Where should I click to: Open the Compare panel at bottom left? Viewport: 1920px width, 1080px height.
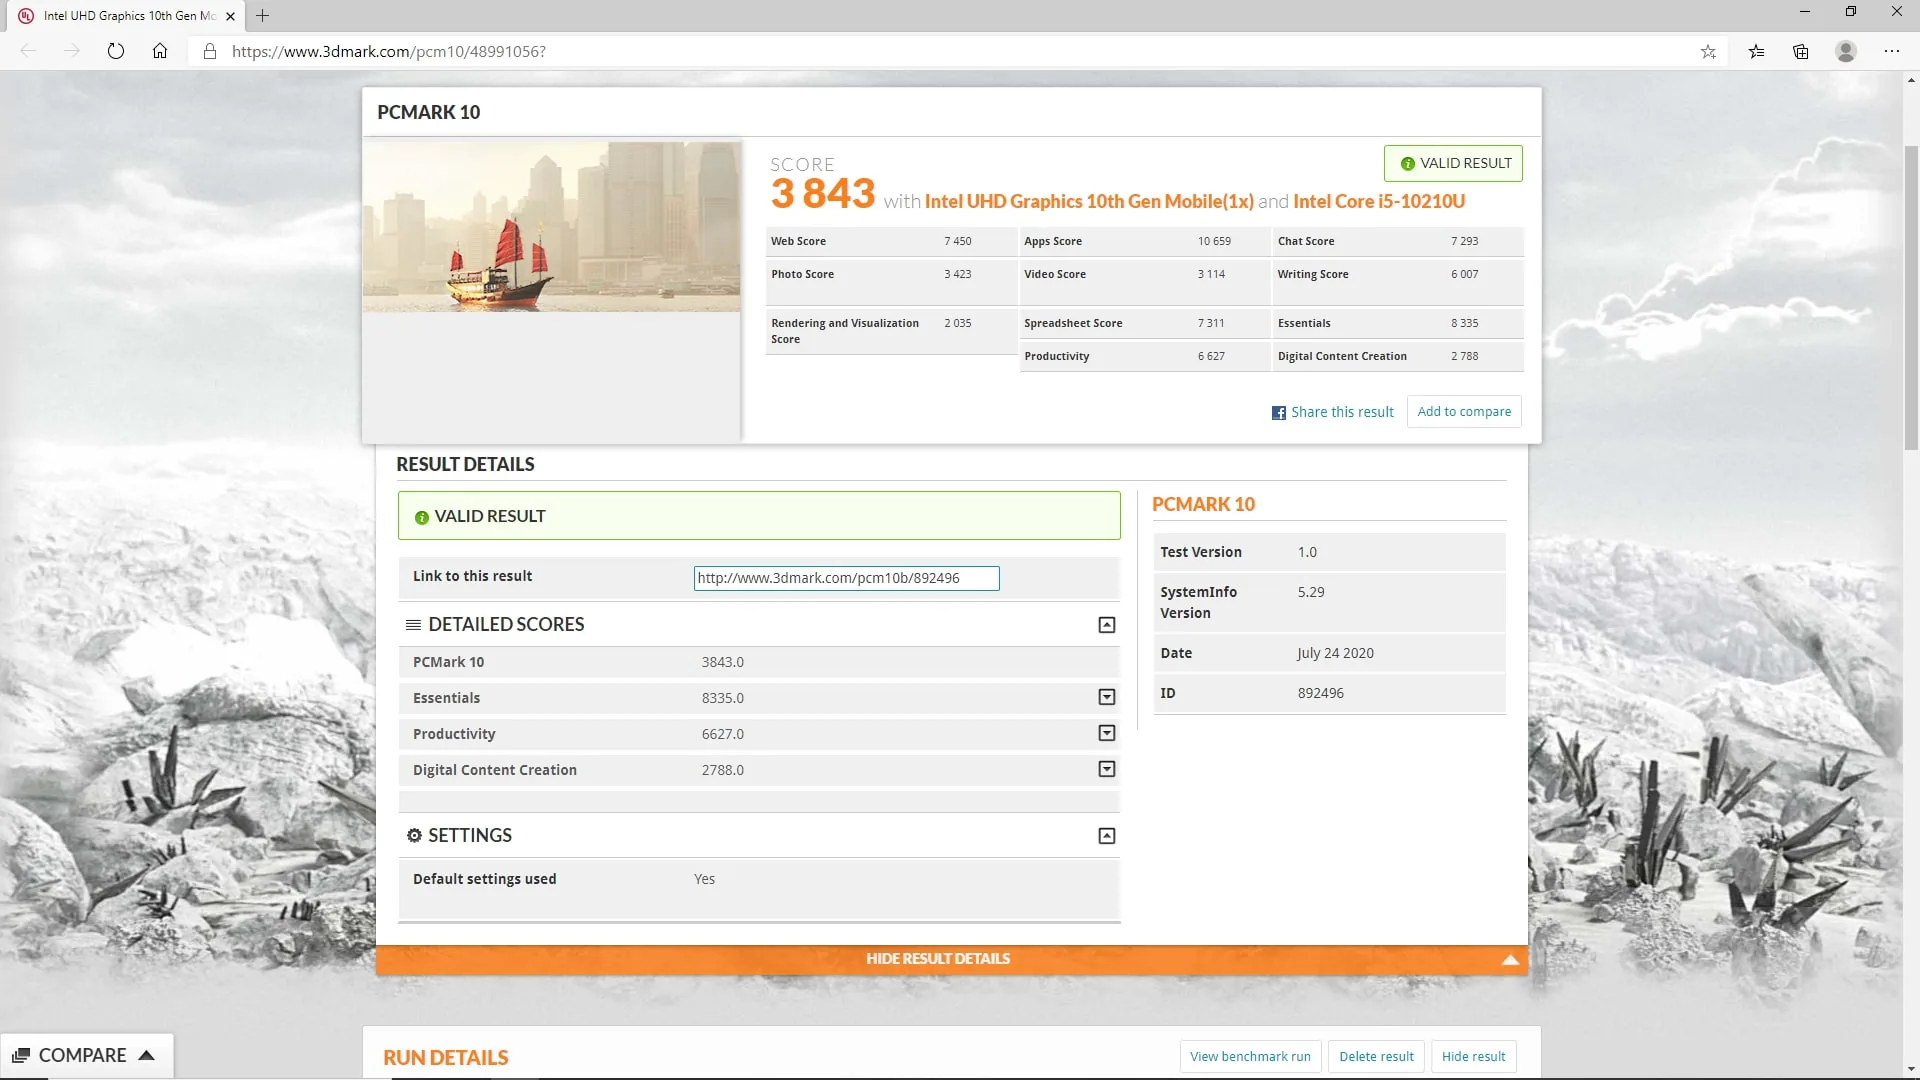coord(86,1056)
